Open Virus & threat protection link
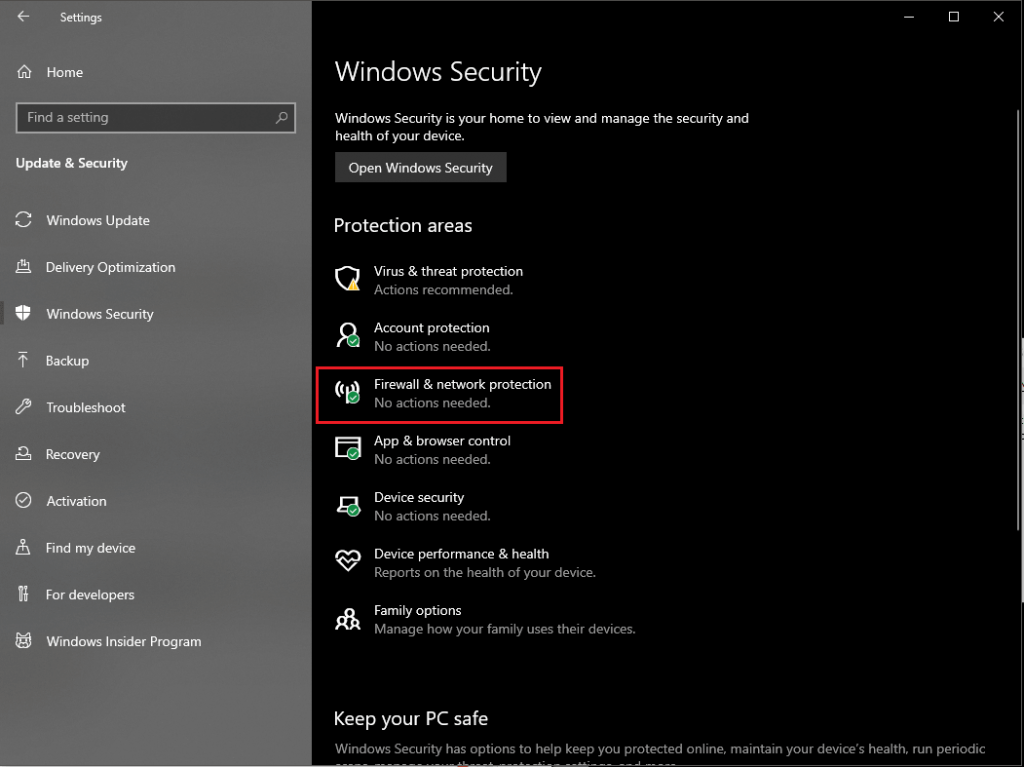The image size is (1024, 767). pyautogui.click(x=448, y=271)
